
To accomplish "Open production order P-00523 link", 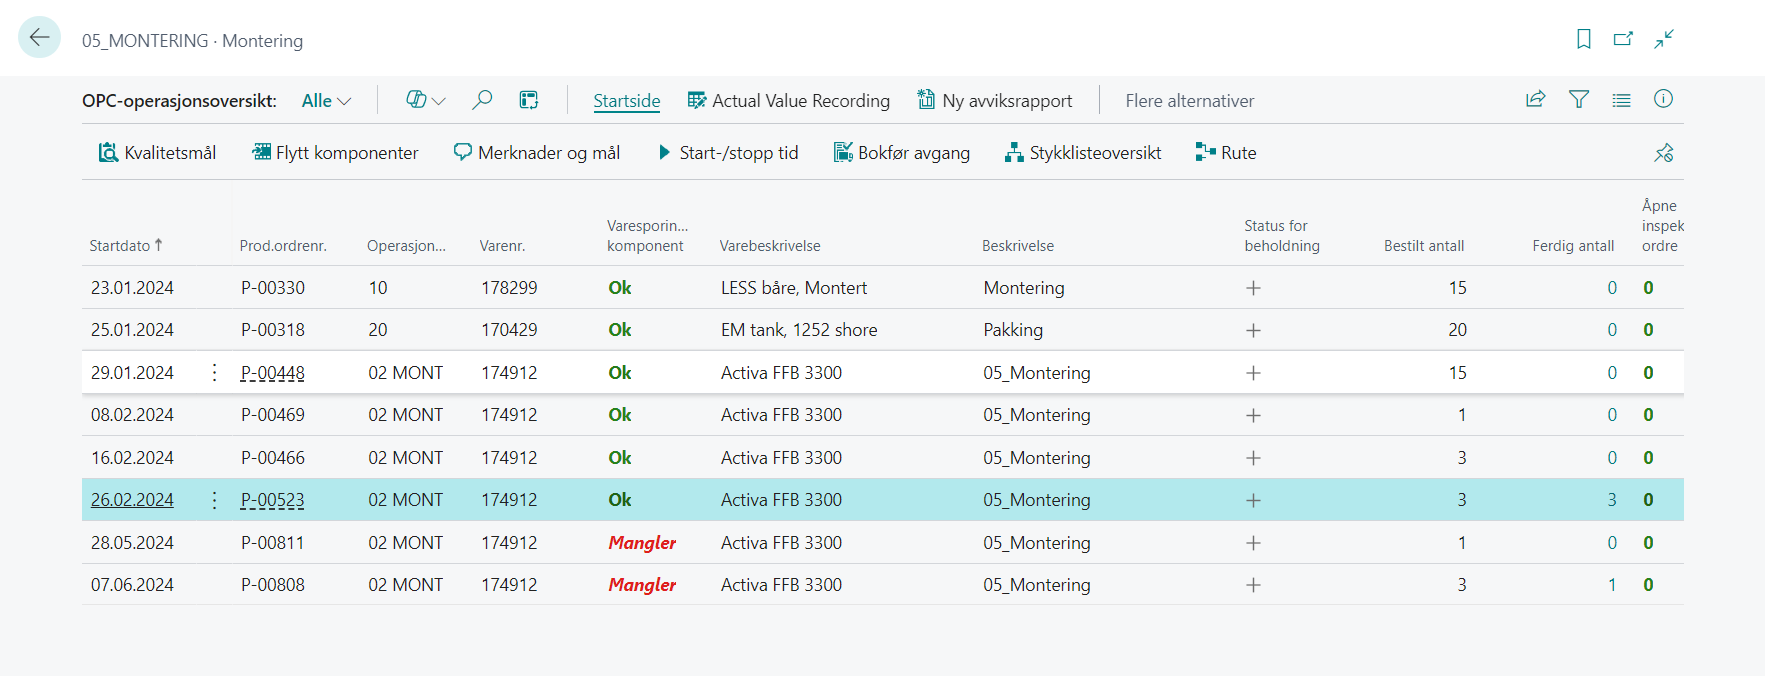I will click(272, 500).
